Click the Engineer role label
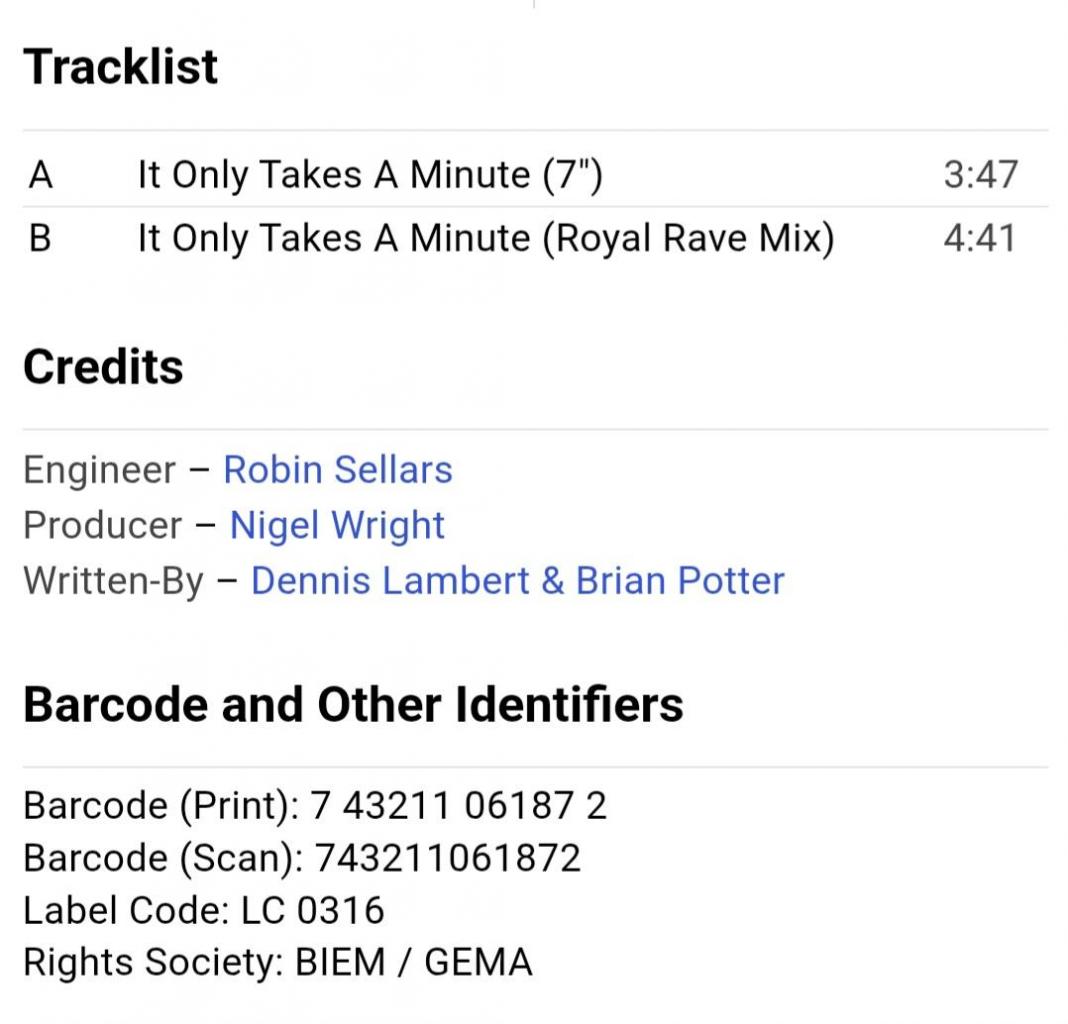1068x1024 pixels. pos(99,470)
